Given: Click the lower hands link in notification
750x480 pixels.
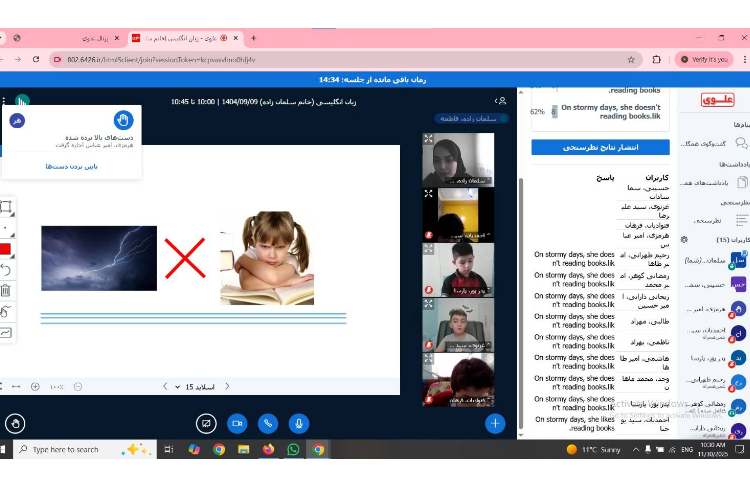Looking at the screenshot, I should [x=70, y=166].
